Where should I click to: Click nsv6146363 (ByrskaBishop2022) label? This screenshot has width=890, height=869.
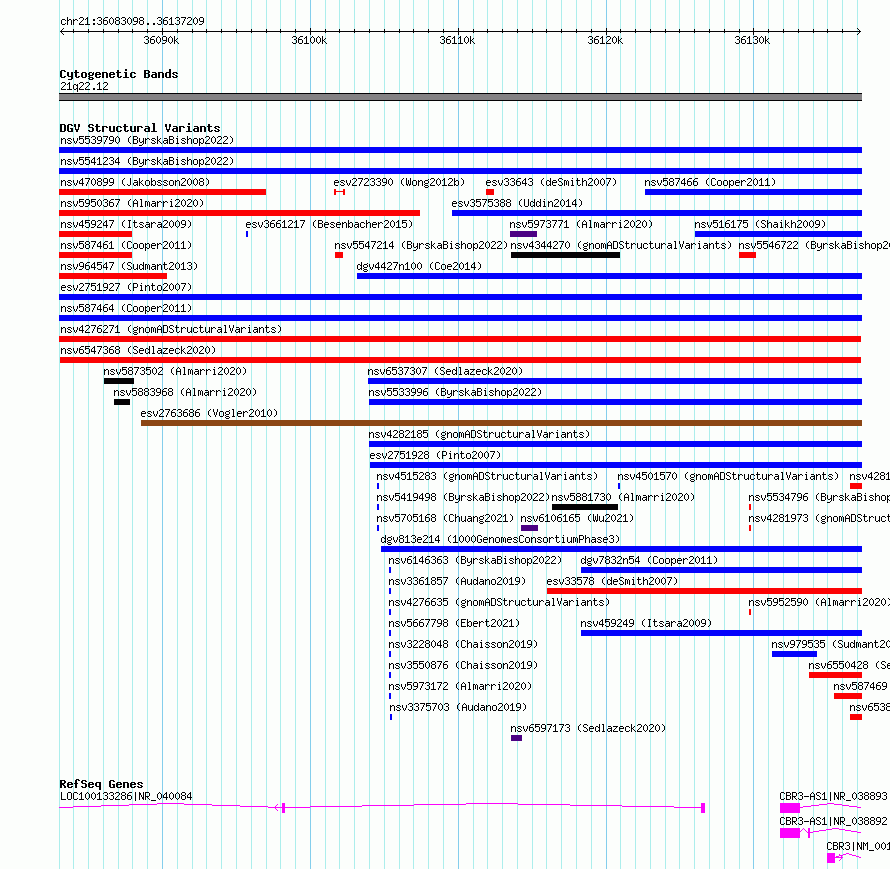(475, 560)
